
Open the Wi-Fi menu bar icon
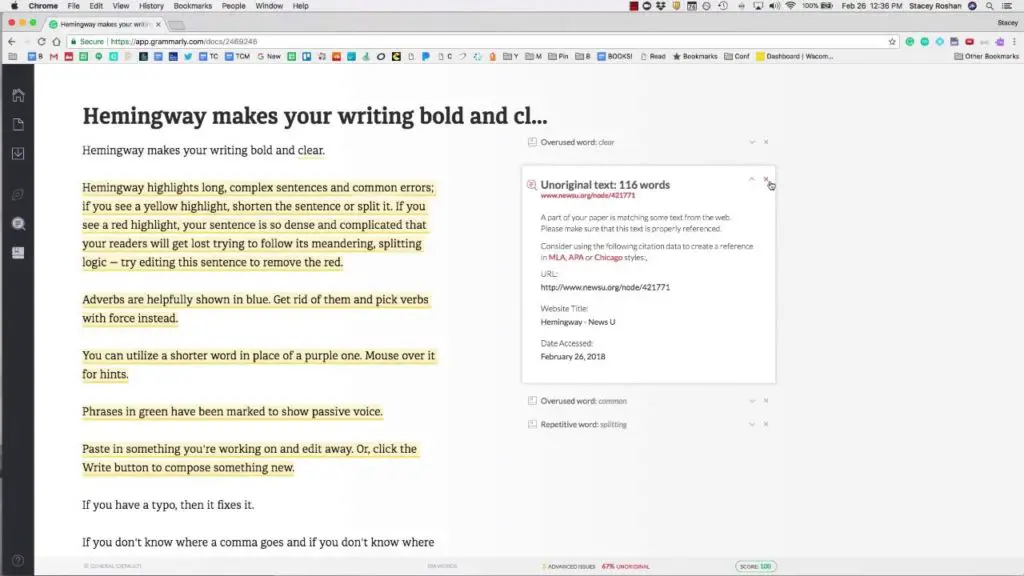(790, 6)
